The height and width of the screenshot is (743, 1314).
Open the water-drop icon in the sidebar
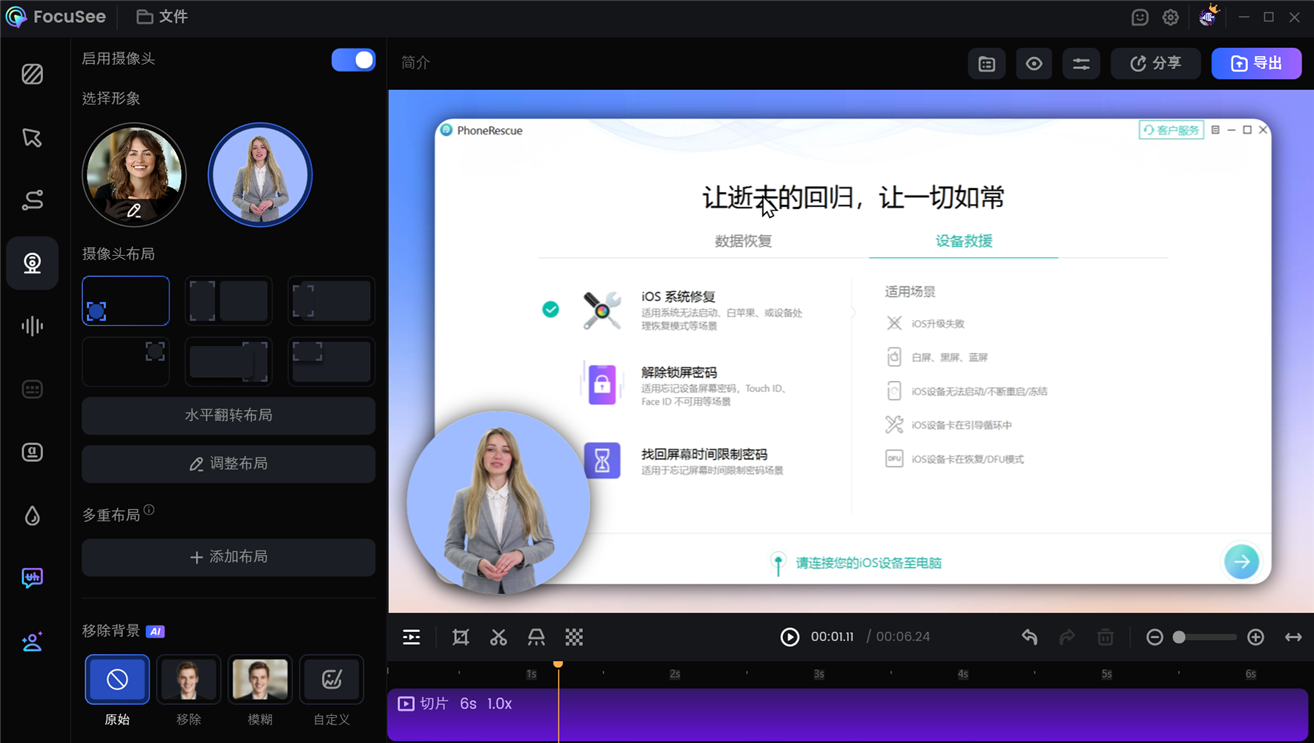point(32,515)
